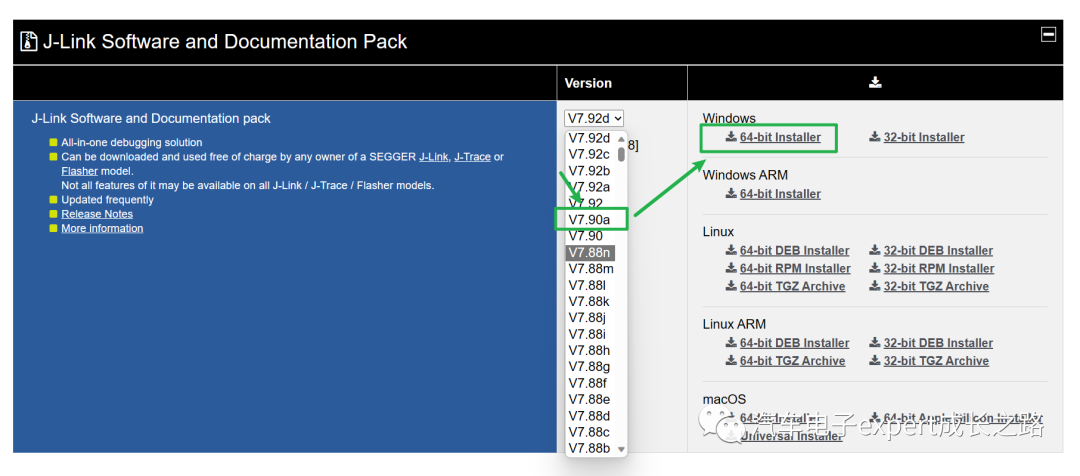Download the Linux ARM 32-bit TGZ Archive
This screenshot has width=1080, height=476.
936,361
